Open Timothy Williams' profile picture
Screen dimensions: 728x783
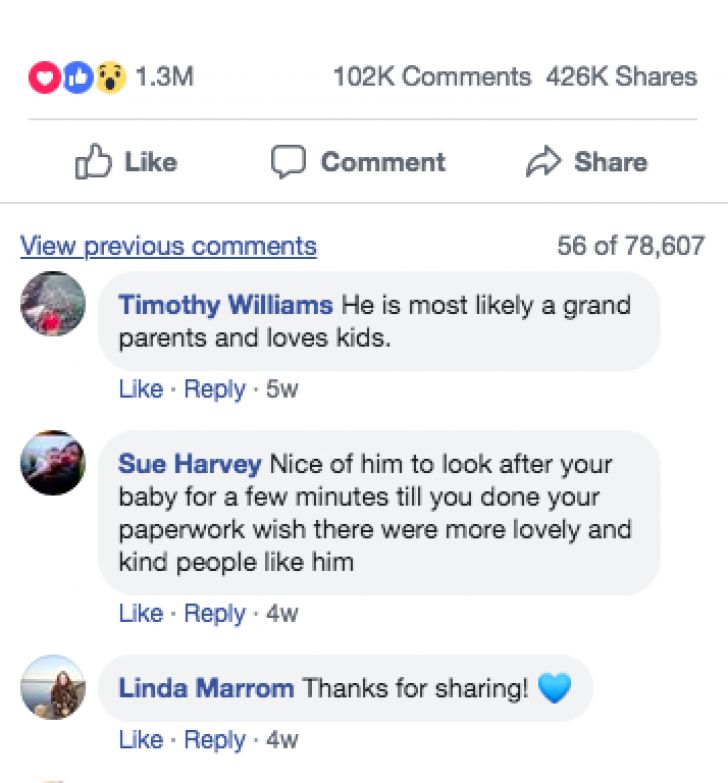tap(53, 304)
